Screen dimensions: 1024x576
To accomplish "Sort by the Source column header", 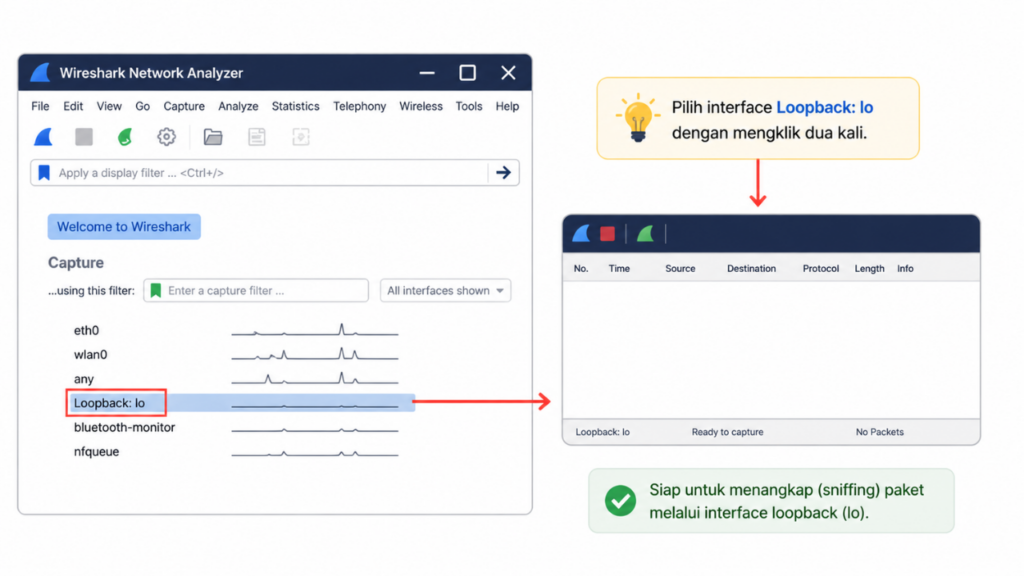I will point(680,268).
